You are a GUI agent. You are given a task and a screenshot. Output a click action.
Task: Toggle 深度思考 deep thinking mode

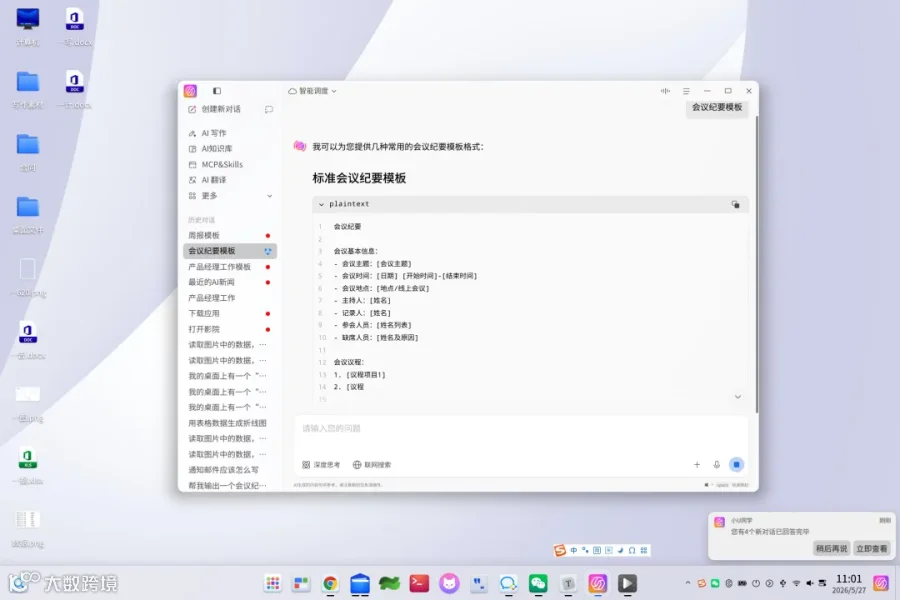[x=321, y=464]
